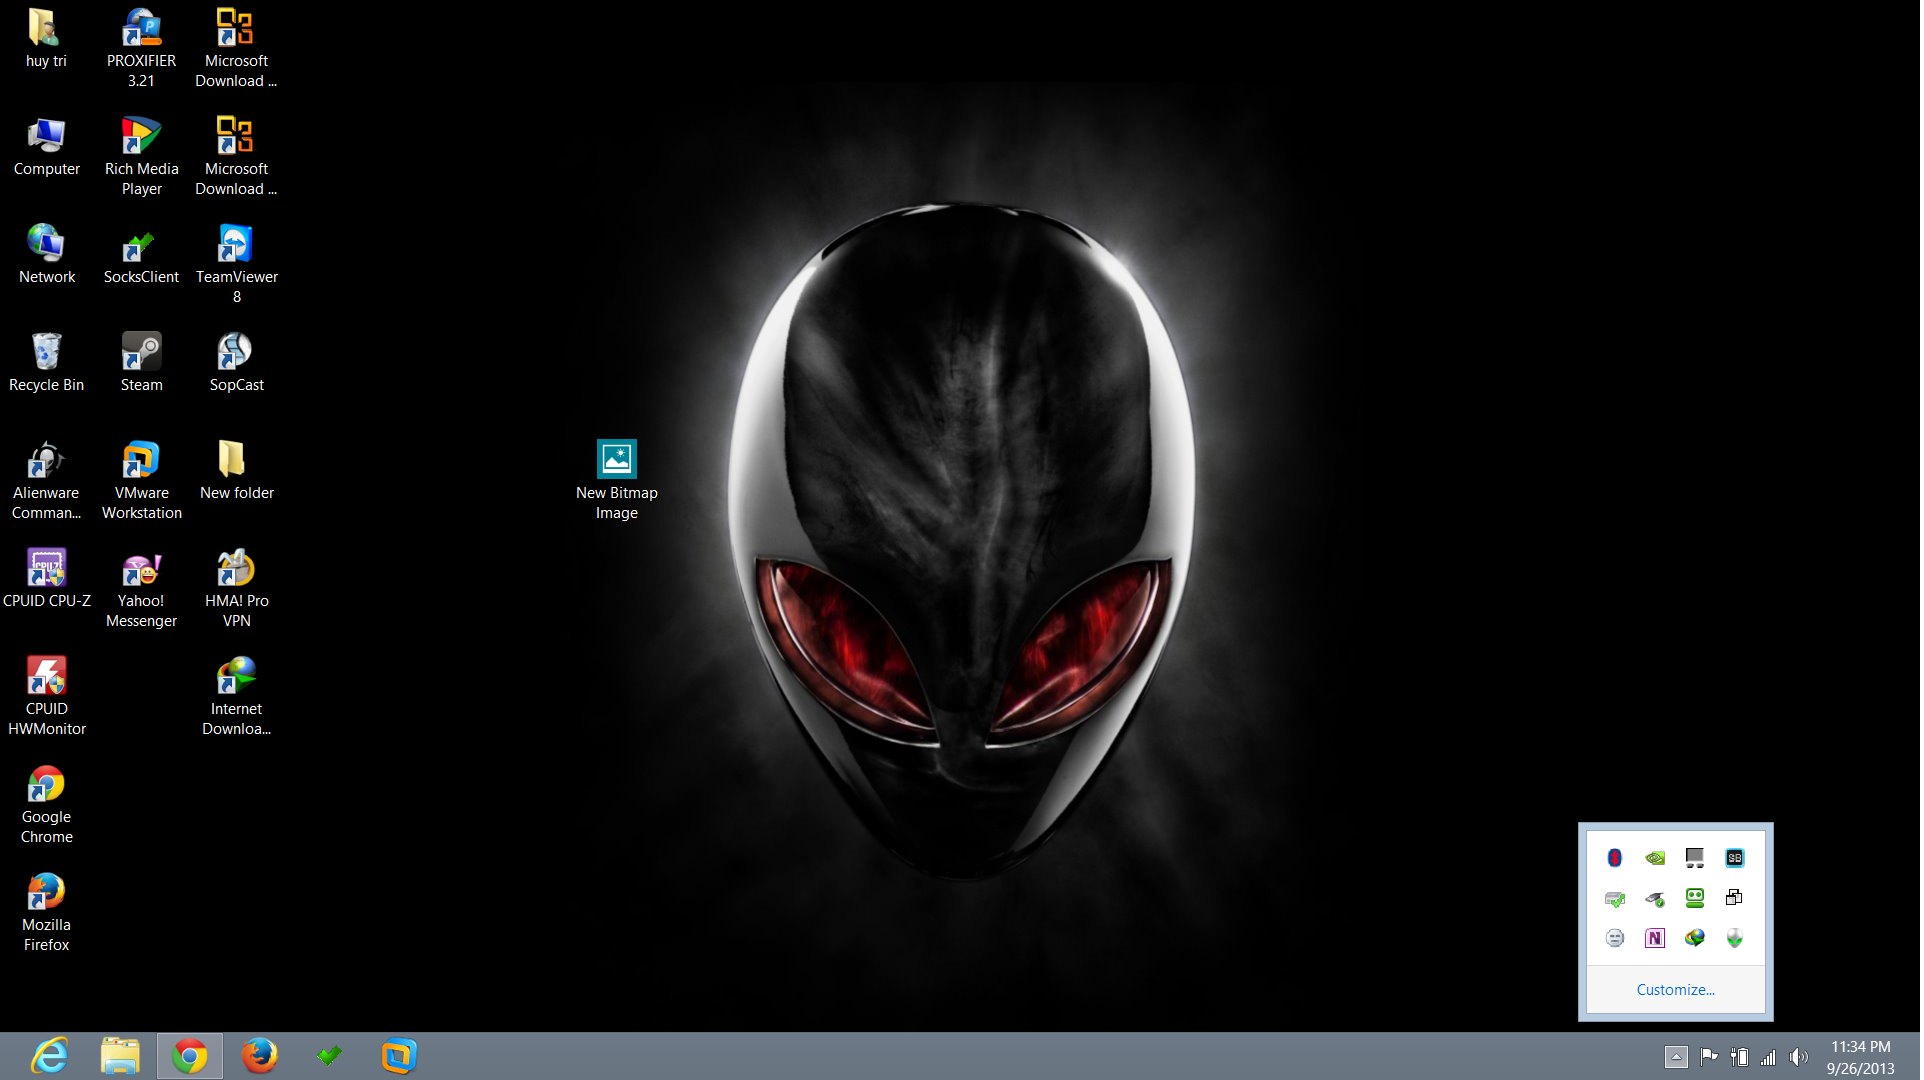
Task: Open the NVIDIA settings tray icon
Action: 1657,858
